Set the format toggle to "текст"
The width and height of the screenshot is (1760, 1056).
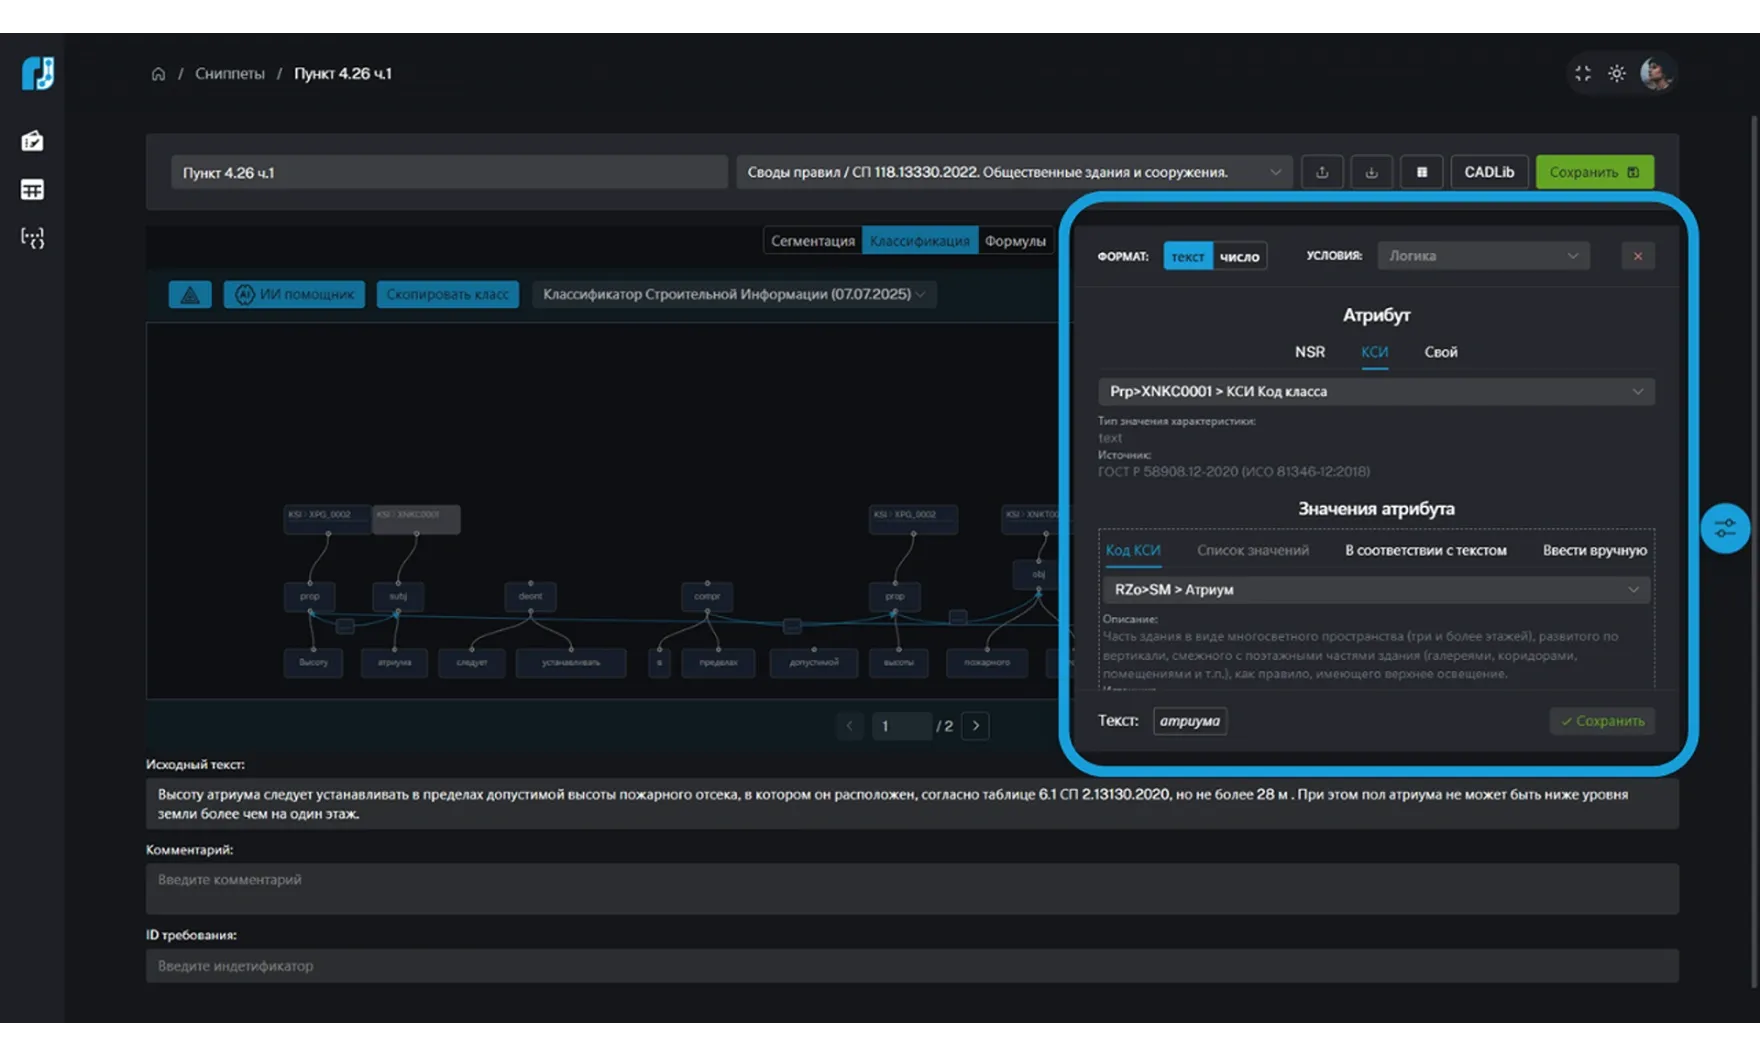click(1188, 257)
